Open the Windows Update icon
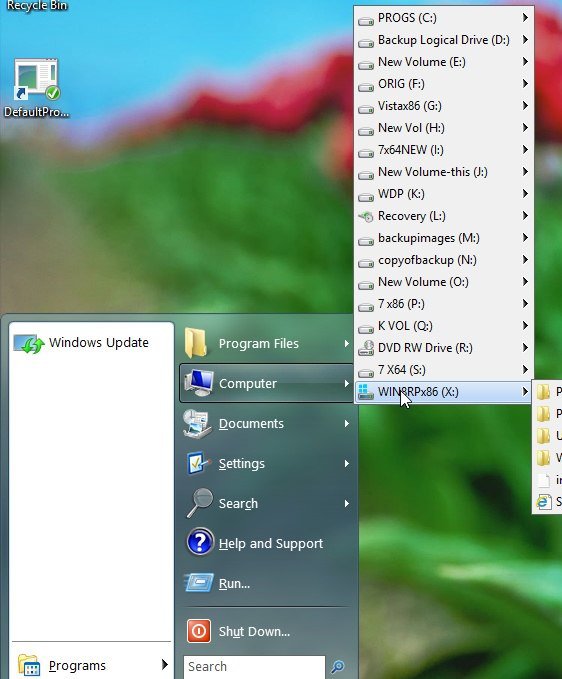 point(29,344)
